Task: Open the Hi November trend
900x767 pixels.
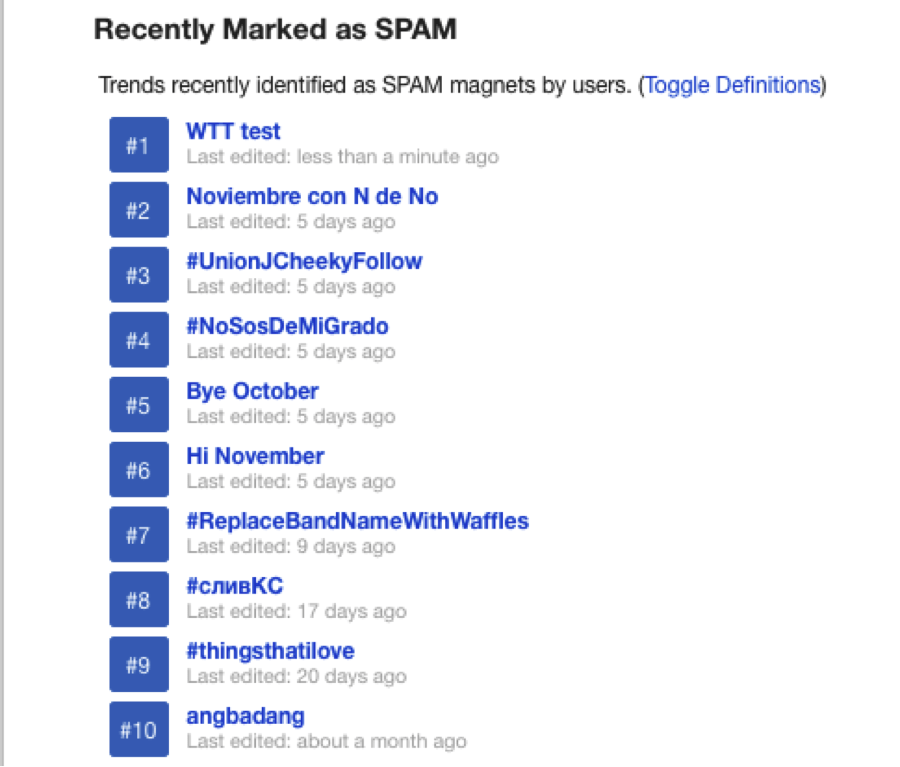Action: pos(255,456)
